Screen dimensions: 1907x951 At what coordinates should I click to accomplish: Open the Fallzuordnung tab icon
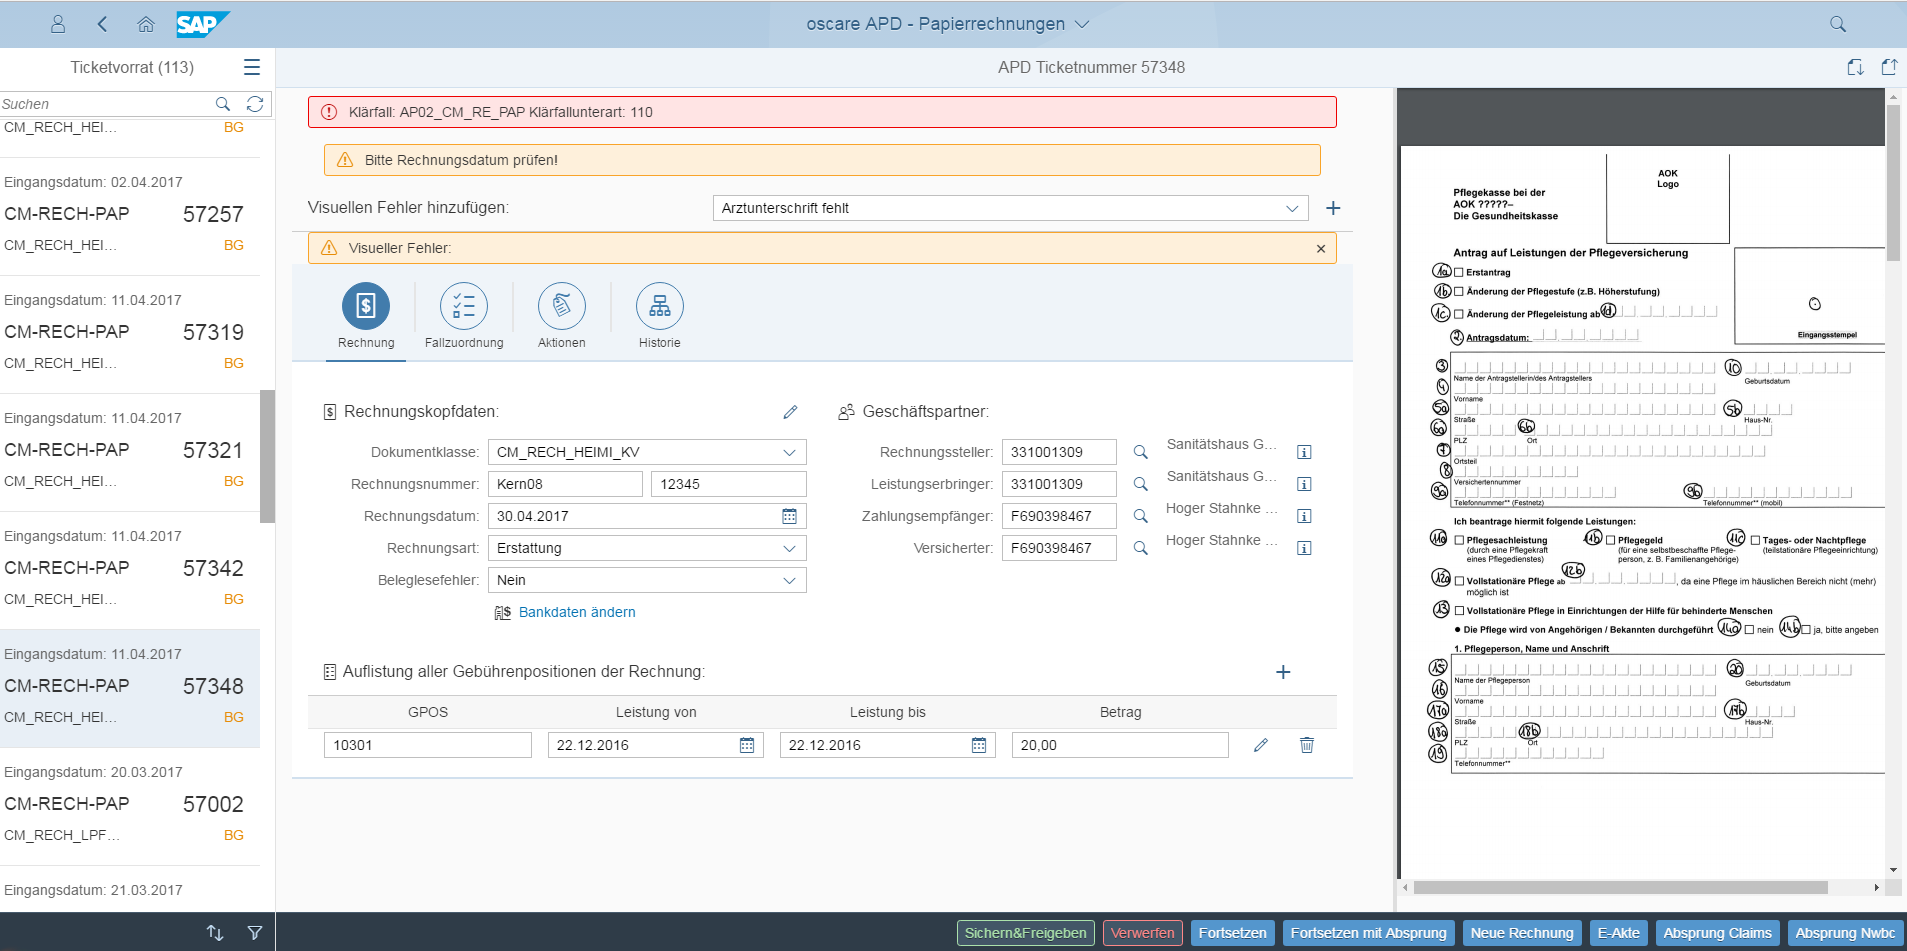[x=464, y=306]
